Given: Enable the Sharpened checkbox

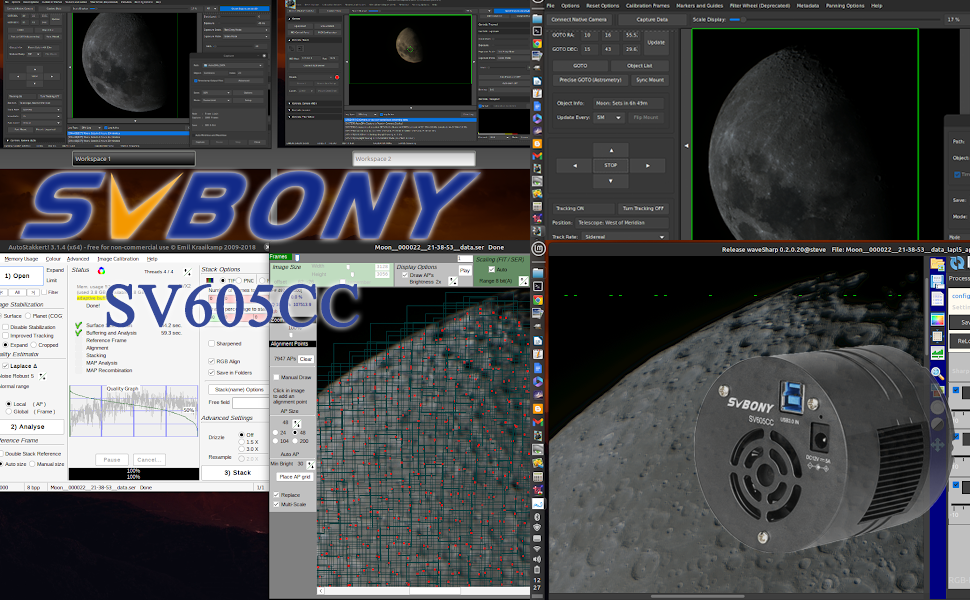Looking at the screenshot, I should coord(212,344).
